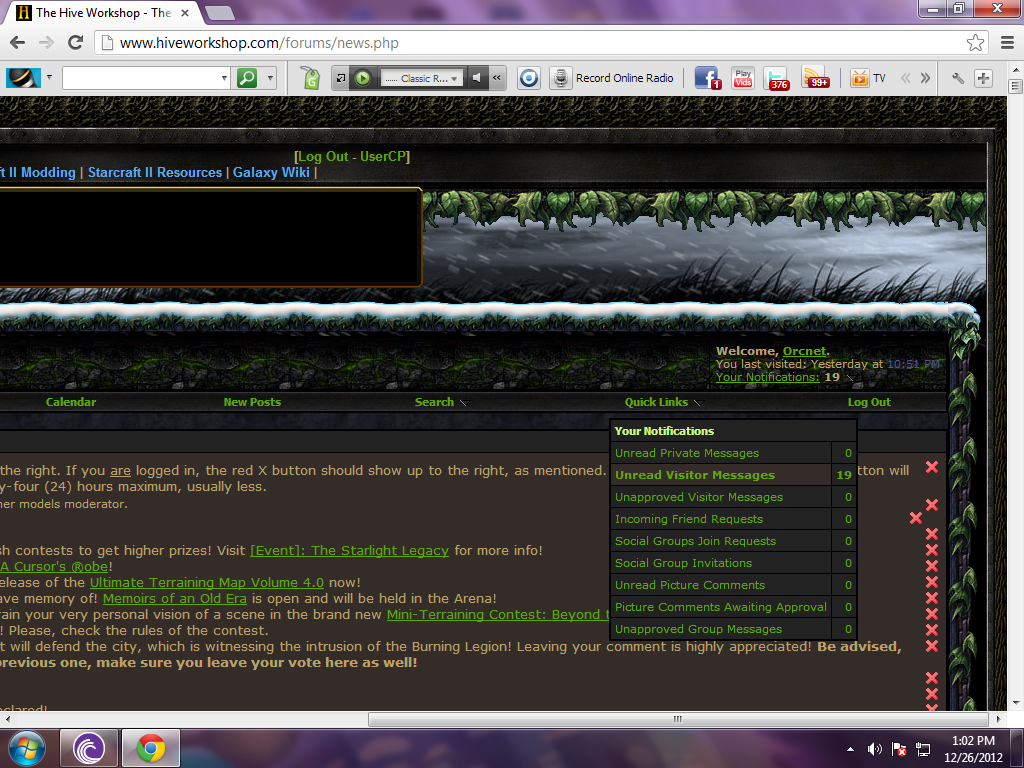Click the blue circular target icon
Image resolution: width=1024 pixels, height=768 pixels.
tap(529, 78)
